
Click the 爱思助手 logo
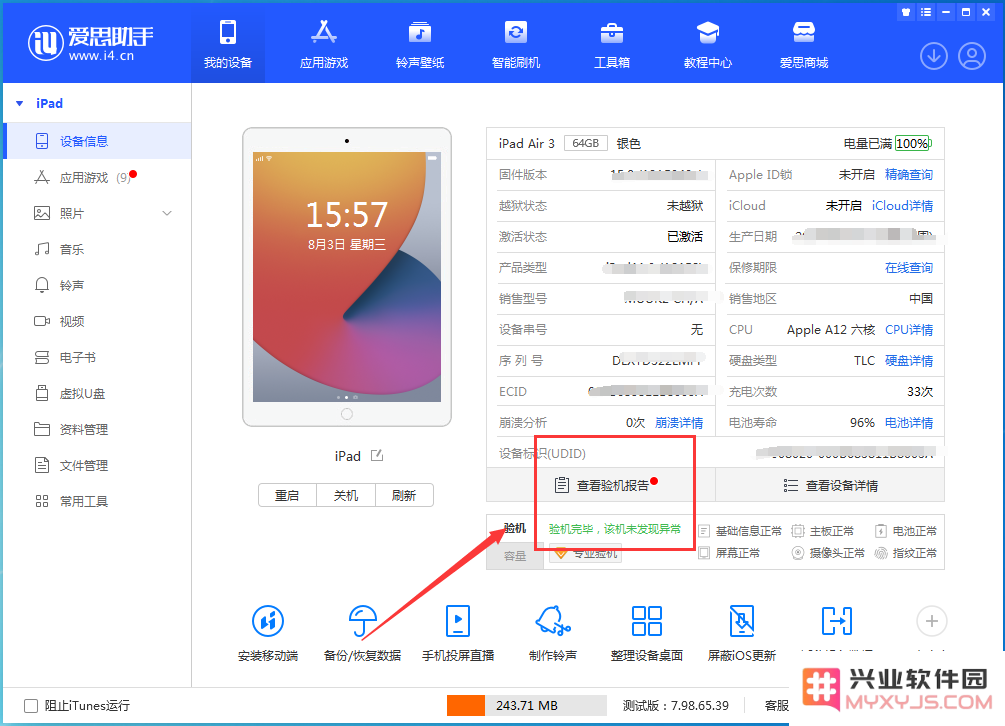[x=90, y=42]
